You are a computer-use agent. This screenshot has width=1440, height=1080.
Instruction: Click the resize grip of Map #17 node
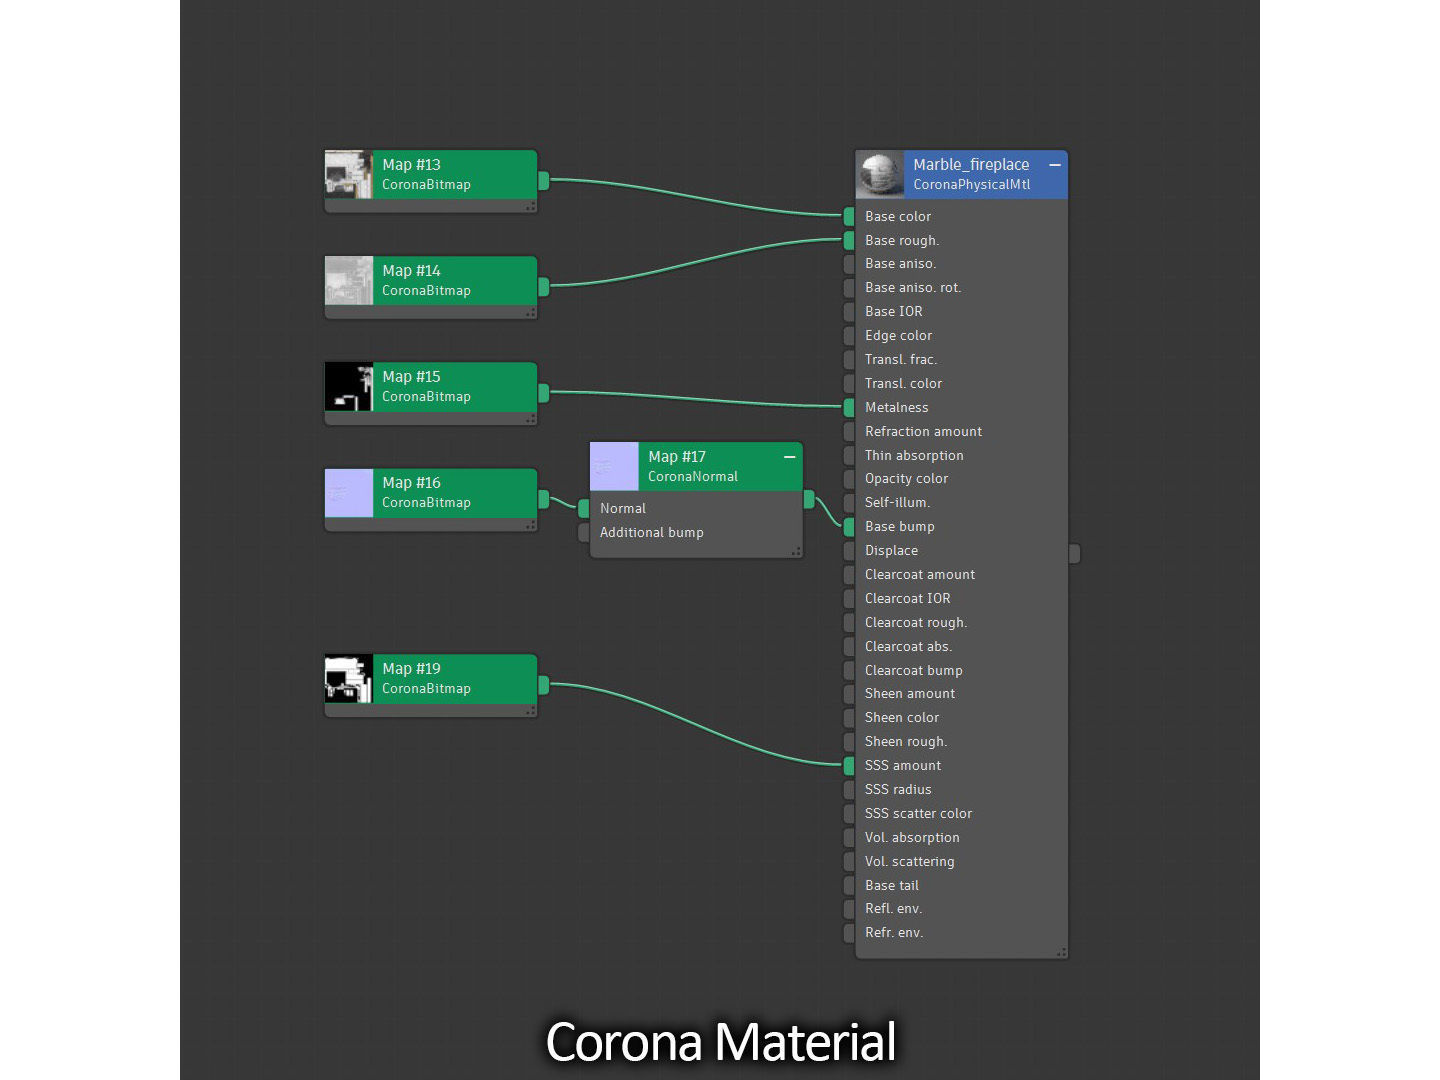[796, 551]
